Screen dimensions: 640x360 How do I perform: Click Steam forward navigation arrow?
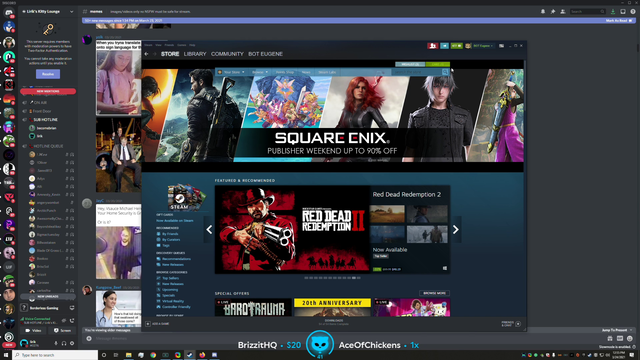(x=155, y=54)
